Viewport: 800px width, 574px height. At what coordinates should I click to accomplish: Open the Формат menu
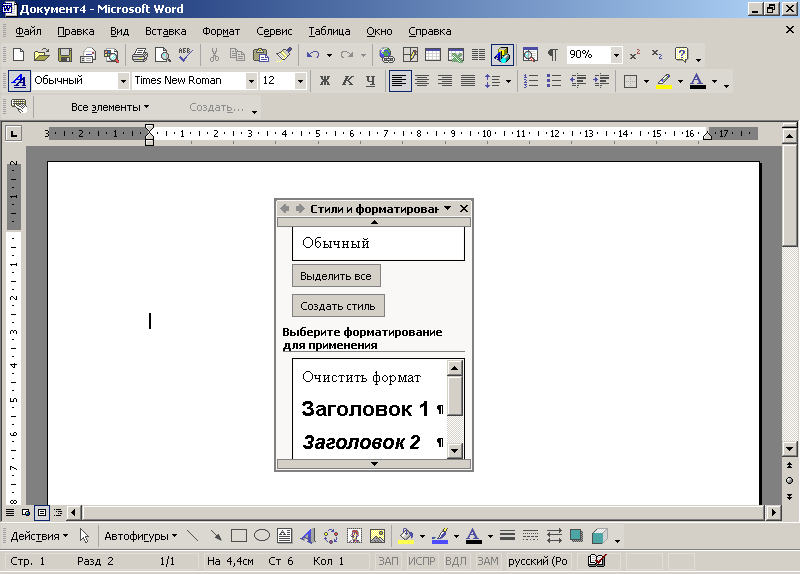point(221,31)
